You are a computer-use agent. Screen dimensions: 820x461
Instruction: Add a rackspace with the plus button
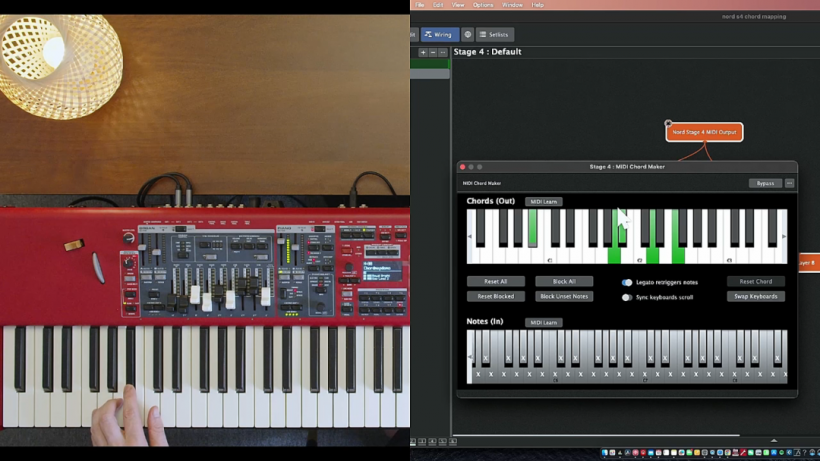pyautogui.click(x=423, y=52)
